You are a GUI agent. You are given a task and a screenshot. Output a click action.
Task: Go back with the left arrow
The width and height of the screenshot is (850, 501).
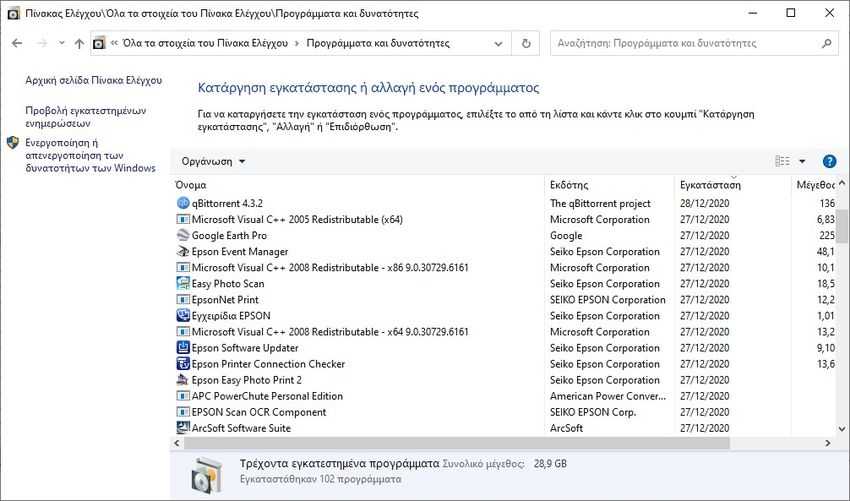pos(17,43)
